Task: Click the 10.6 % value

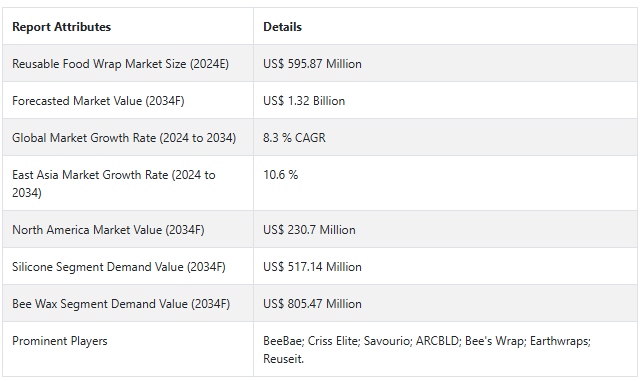Action: point(280,175)
